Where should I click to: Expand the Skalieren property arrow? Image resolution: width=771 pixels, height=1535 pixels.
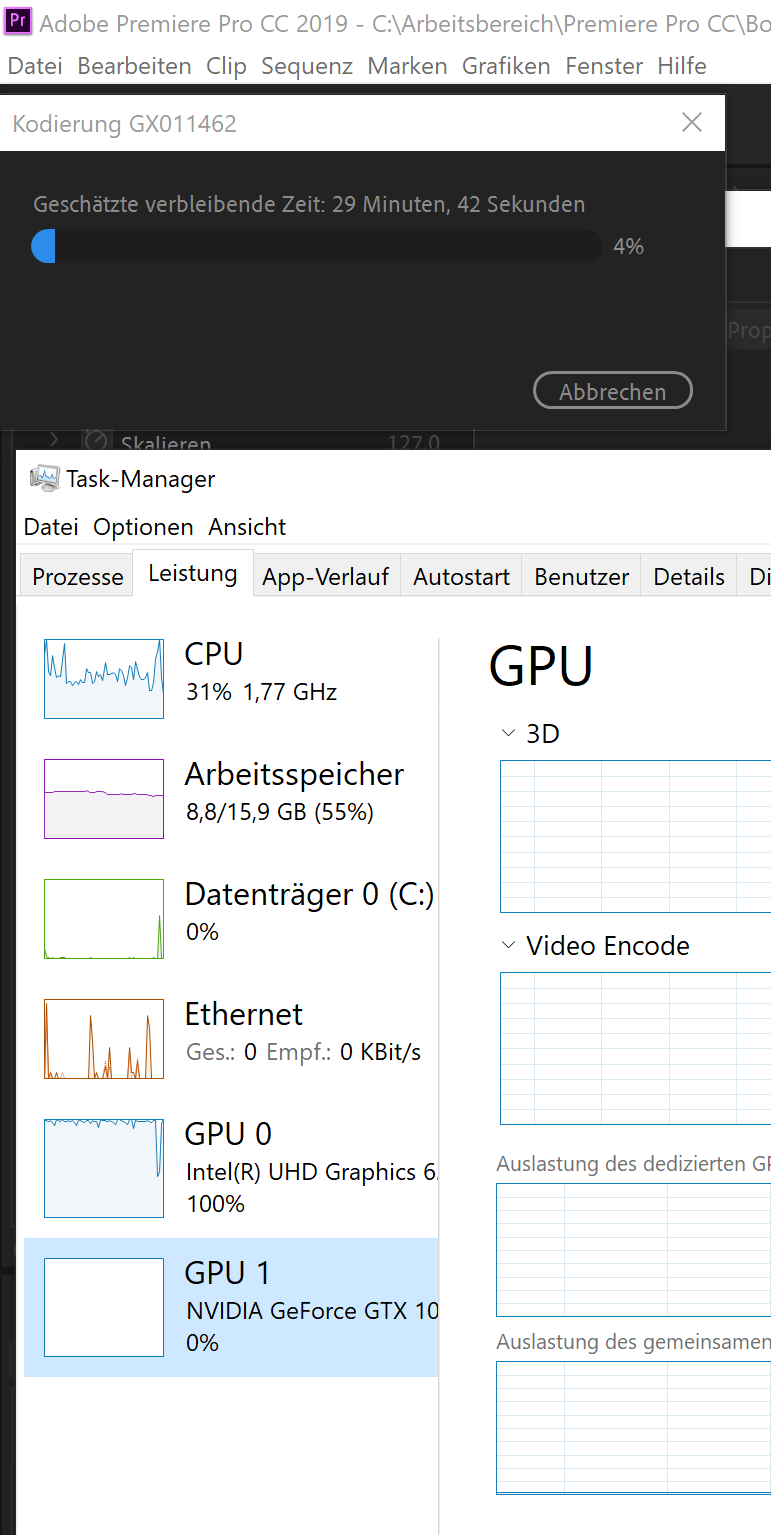(54, 439)
